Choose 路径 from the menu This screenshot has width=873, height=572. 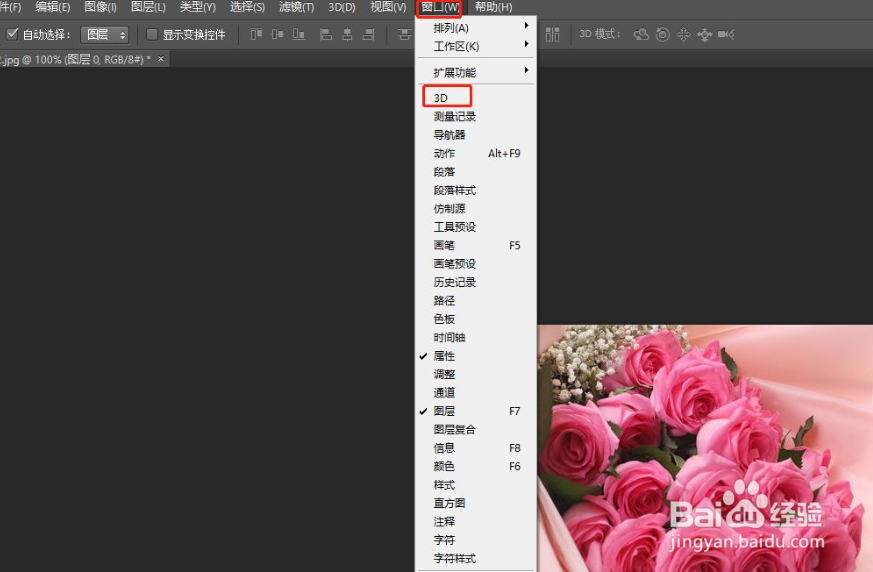(x=476, y=300)
